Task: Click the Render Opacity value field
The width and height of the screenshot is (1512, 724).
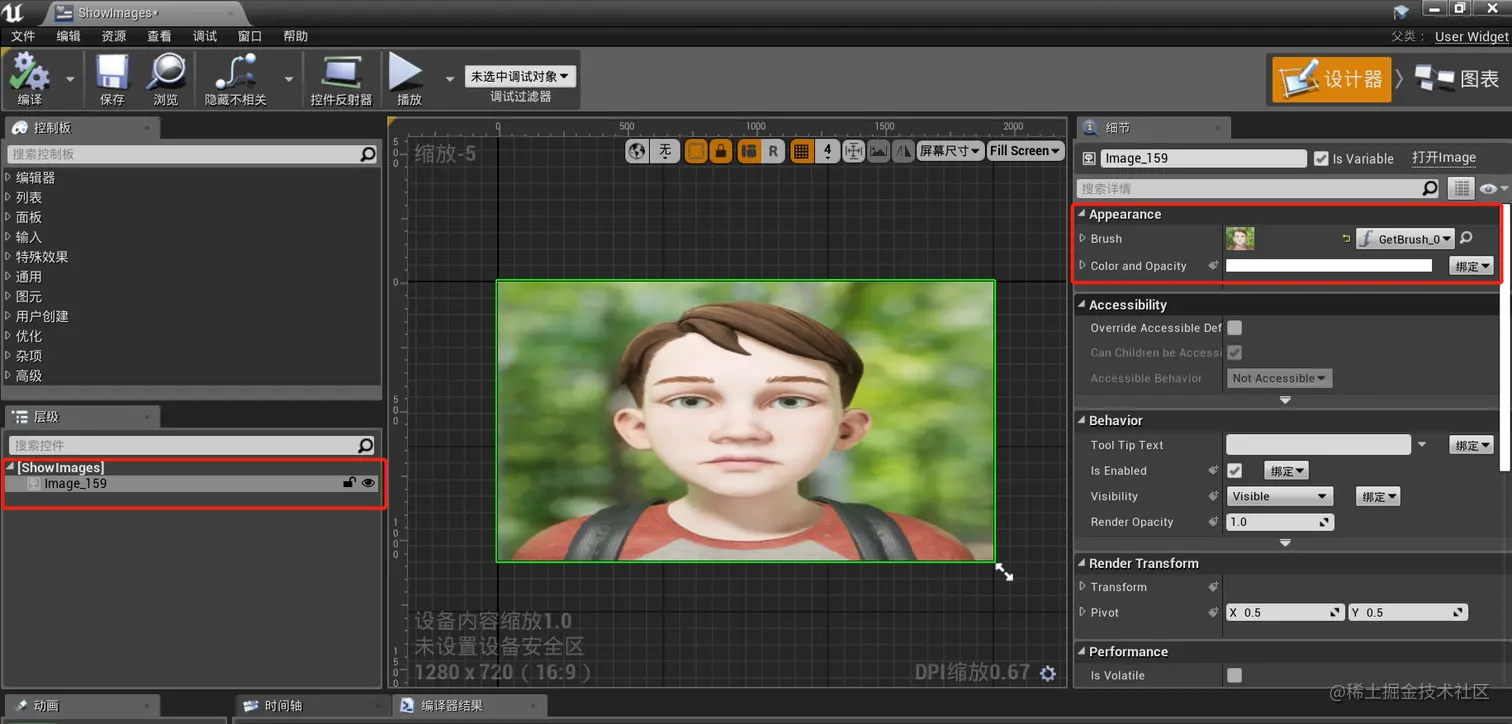Action: pyautogui.click(x=1280, y=522)
